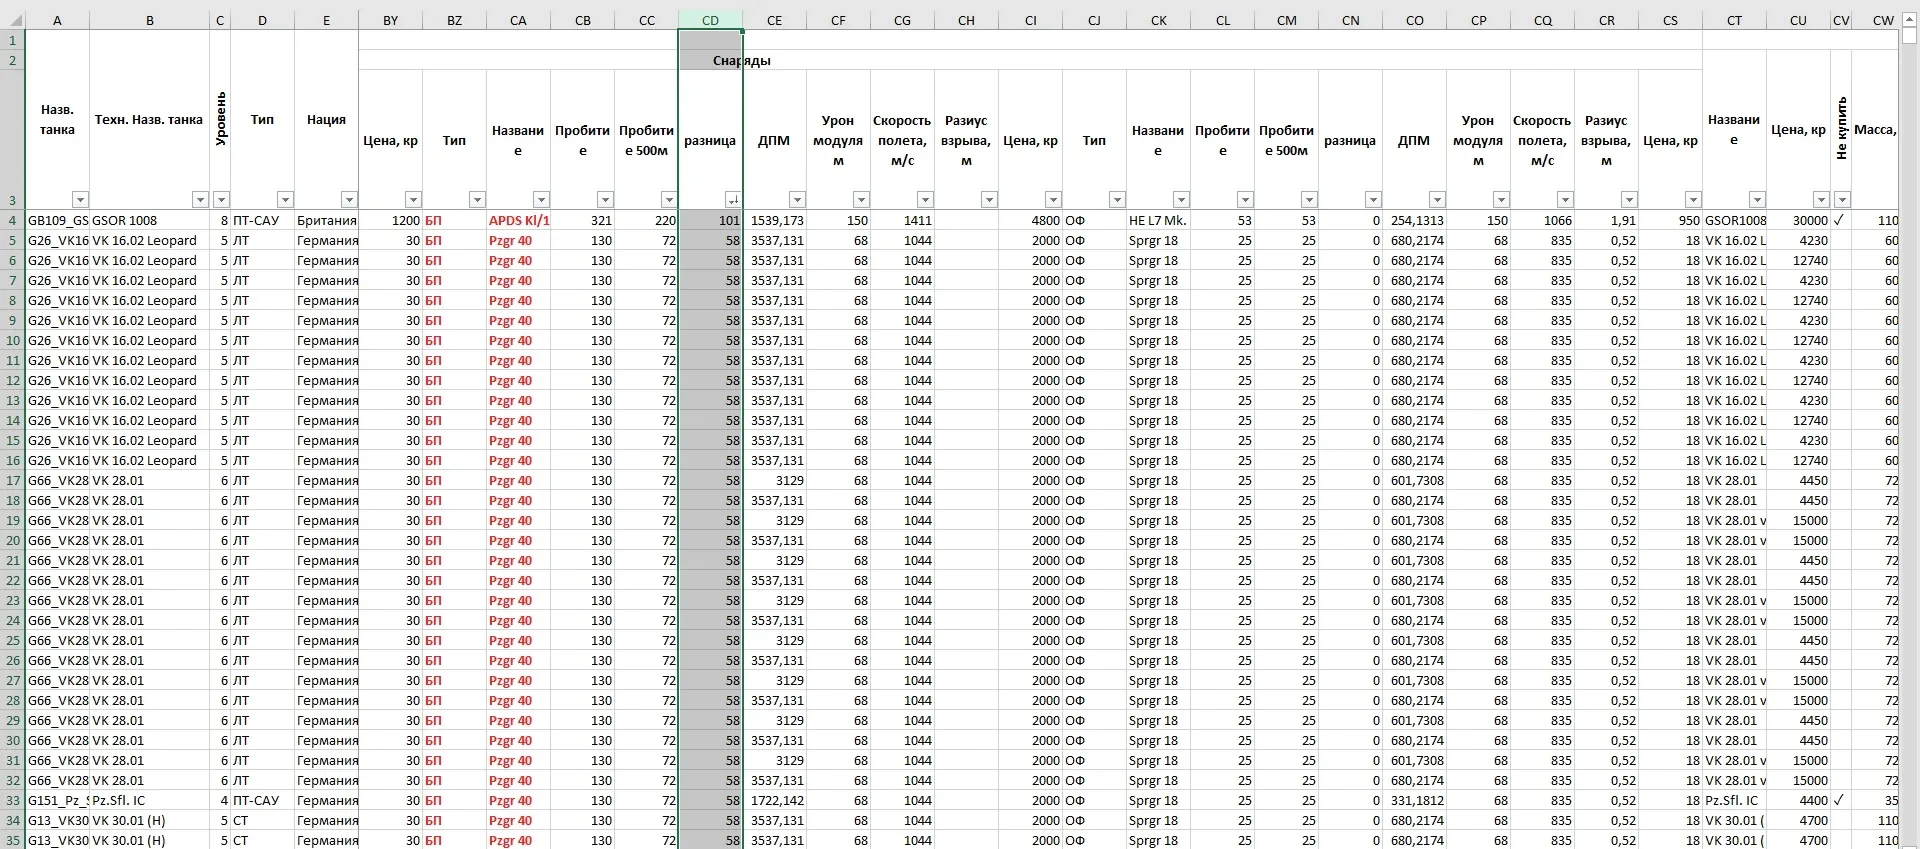The height and width of the screenshot is (849, 1920).
Task: Click the Select All corner triangle
Action: click(x=13, y=20)
